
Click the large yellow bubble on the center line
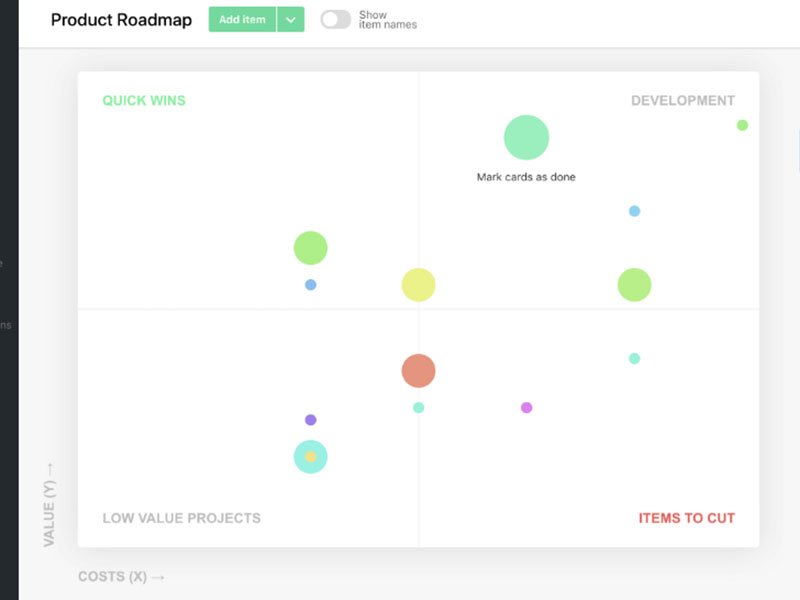(x=418, y=285)
